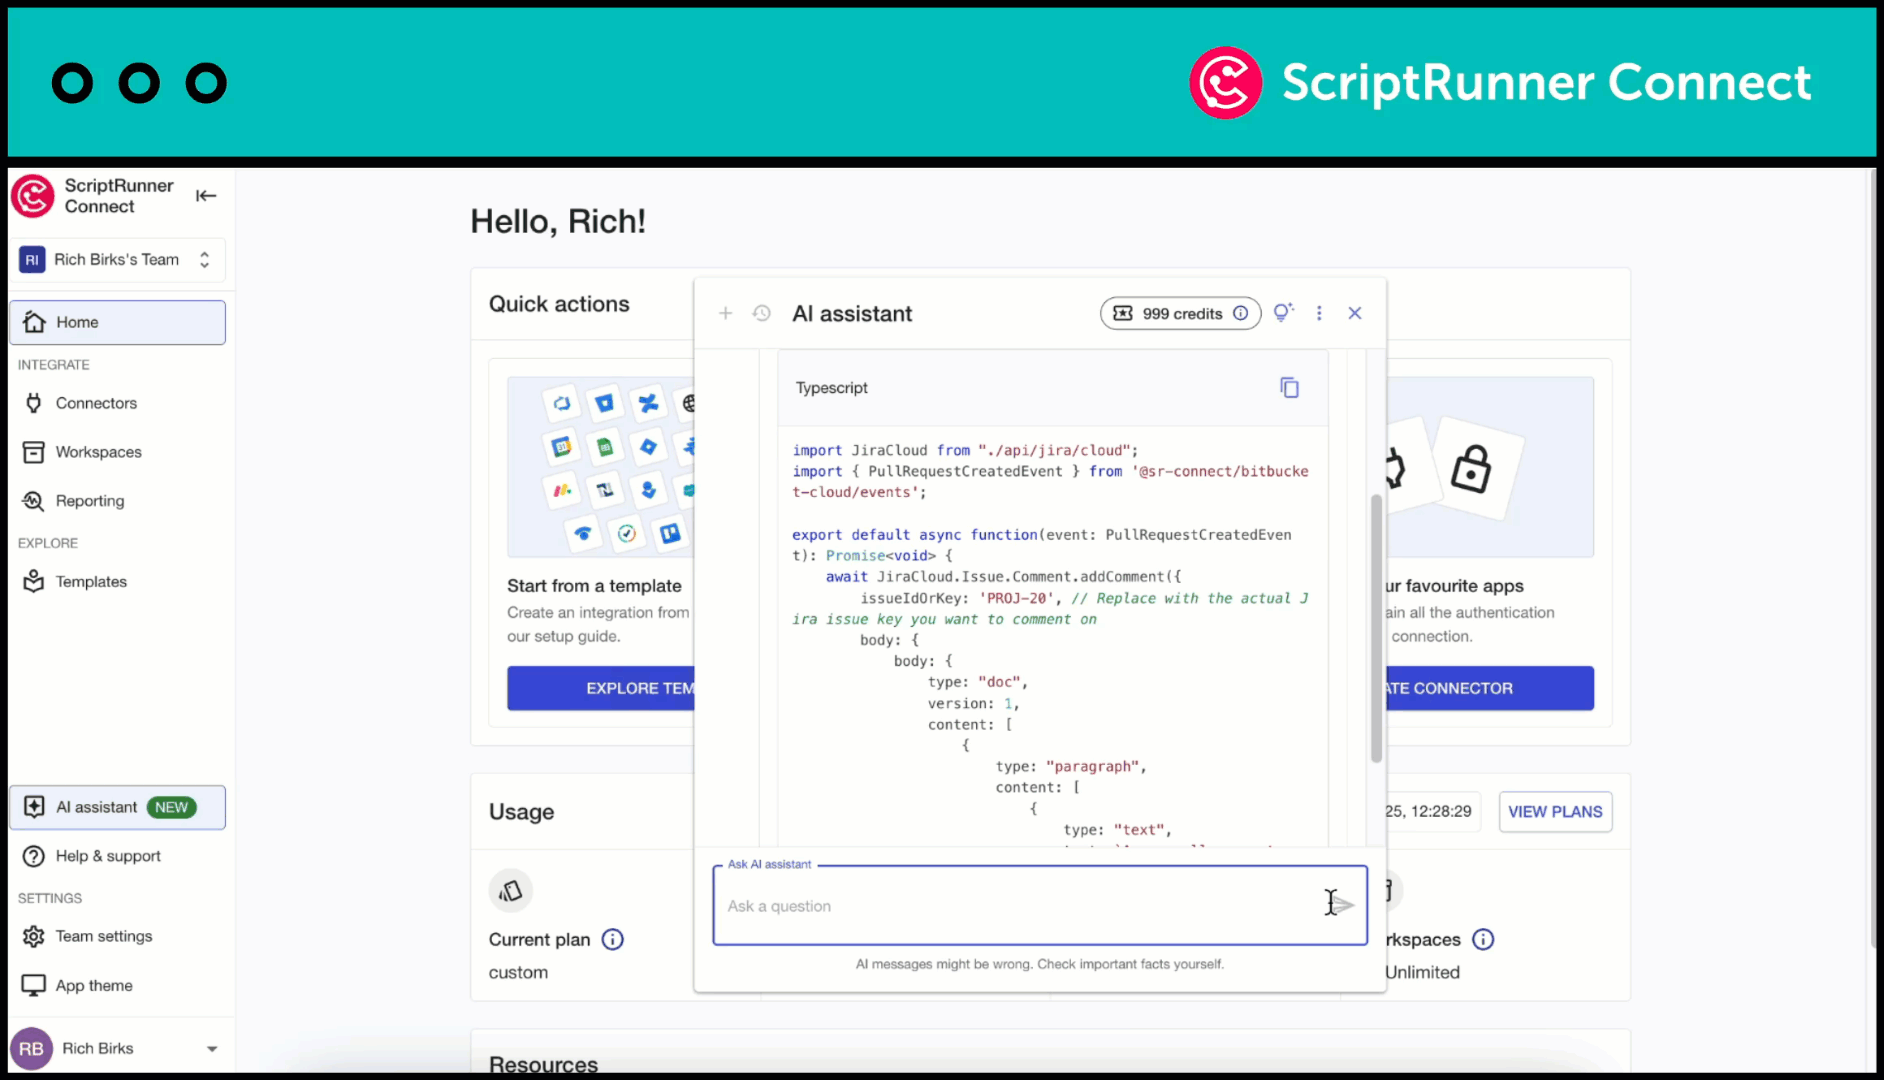The width and height of the screenshot is (1884, 1080).
Task: Go to Home in the sidebar
Action: (117, 322)
